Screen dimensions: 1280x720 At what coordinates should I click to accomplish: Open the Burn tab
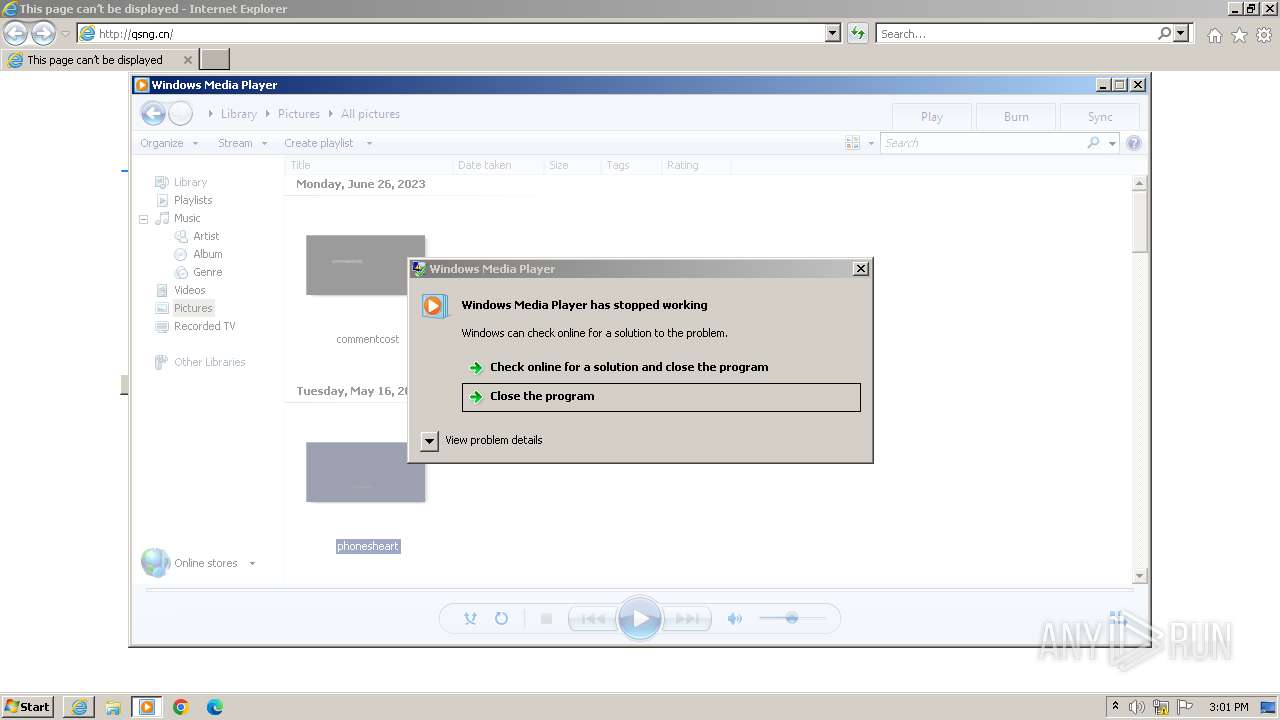1016,116
